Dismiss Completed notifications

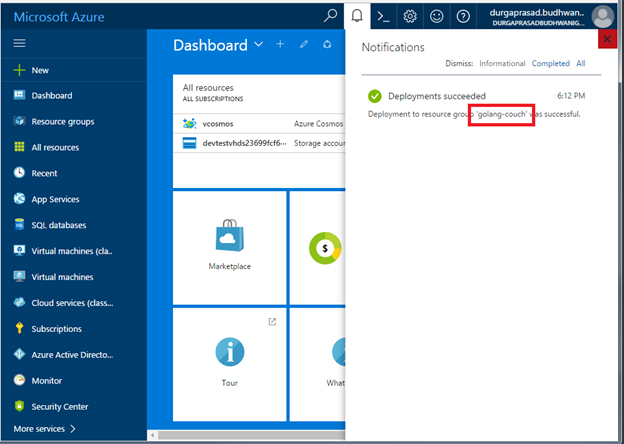pos(550,63)
